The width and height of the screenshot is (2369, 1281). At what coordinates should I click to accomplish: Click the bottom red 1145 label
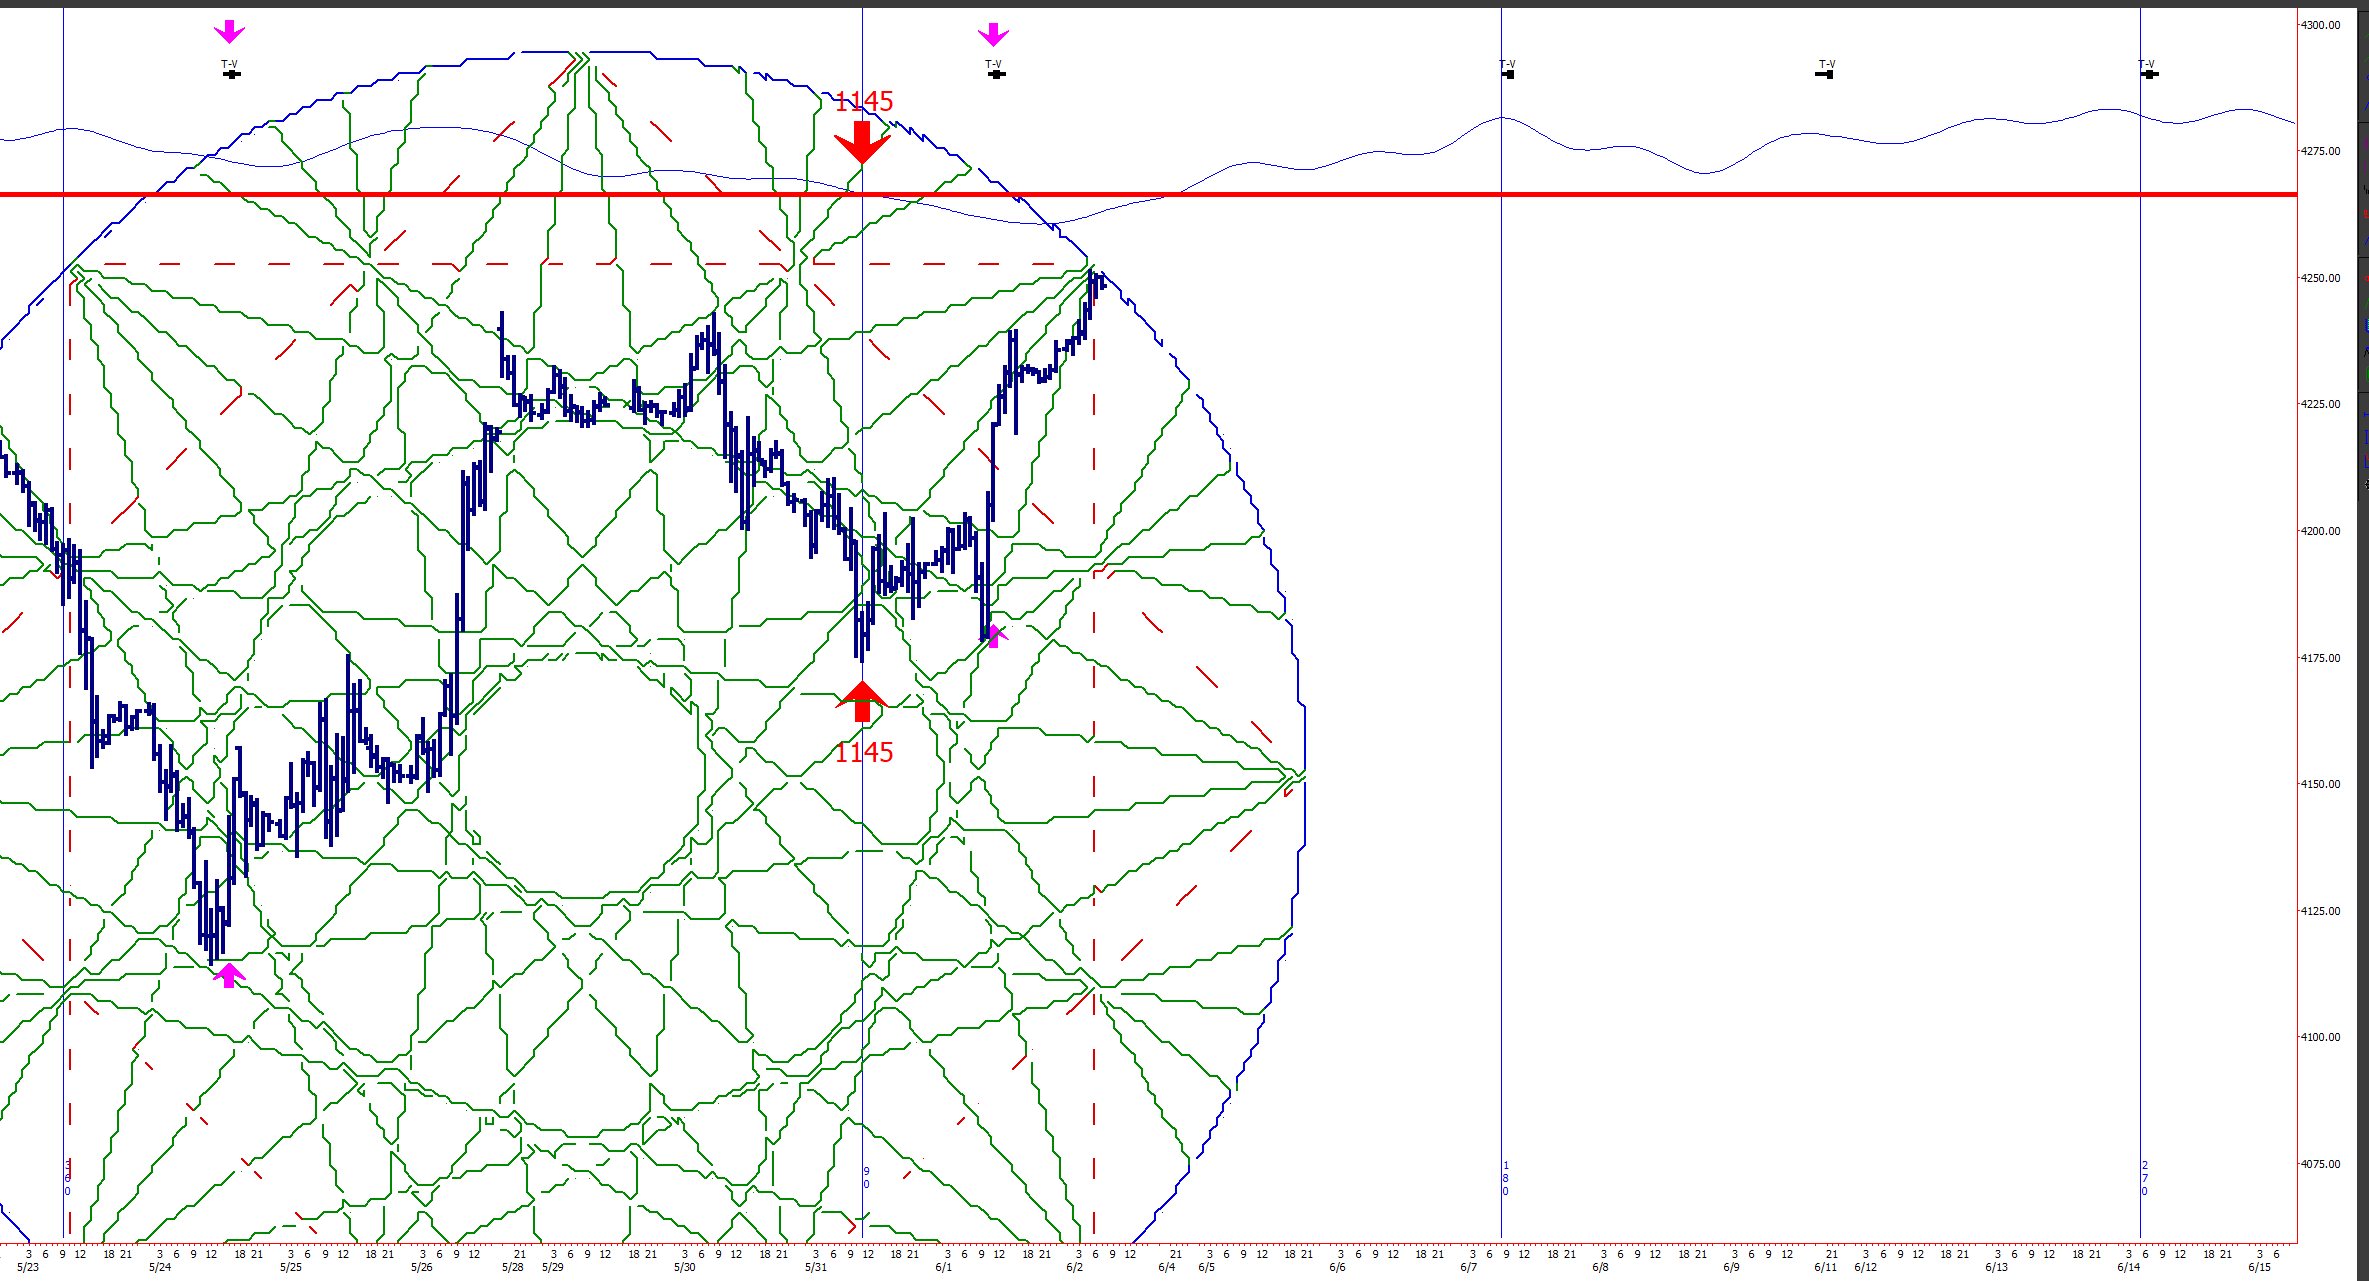point(864,752)
